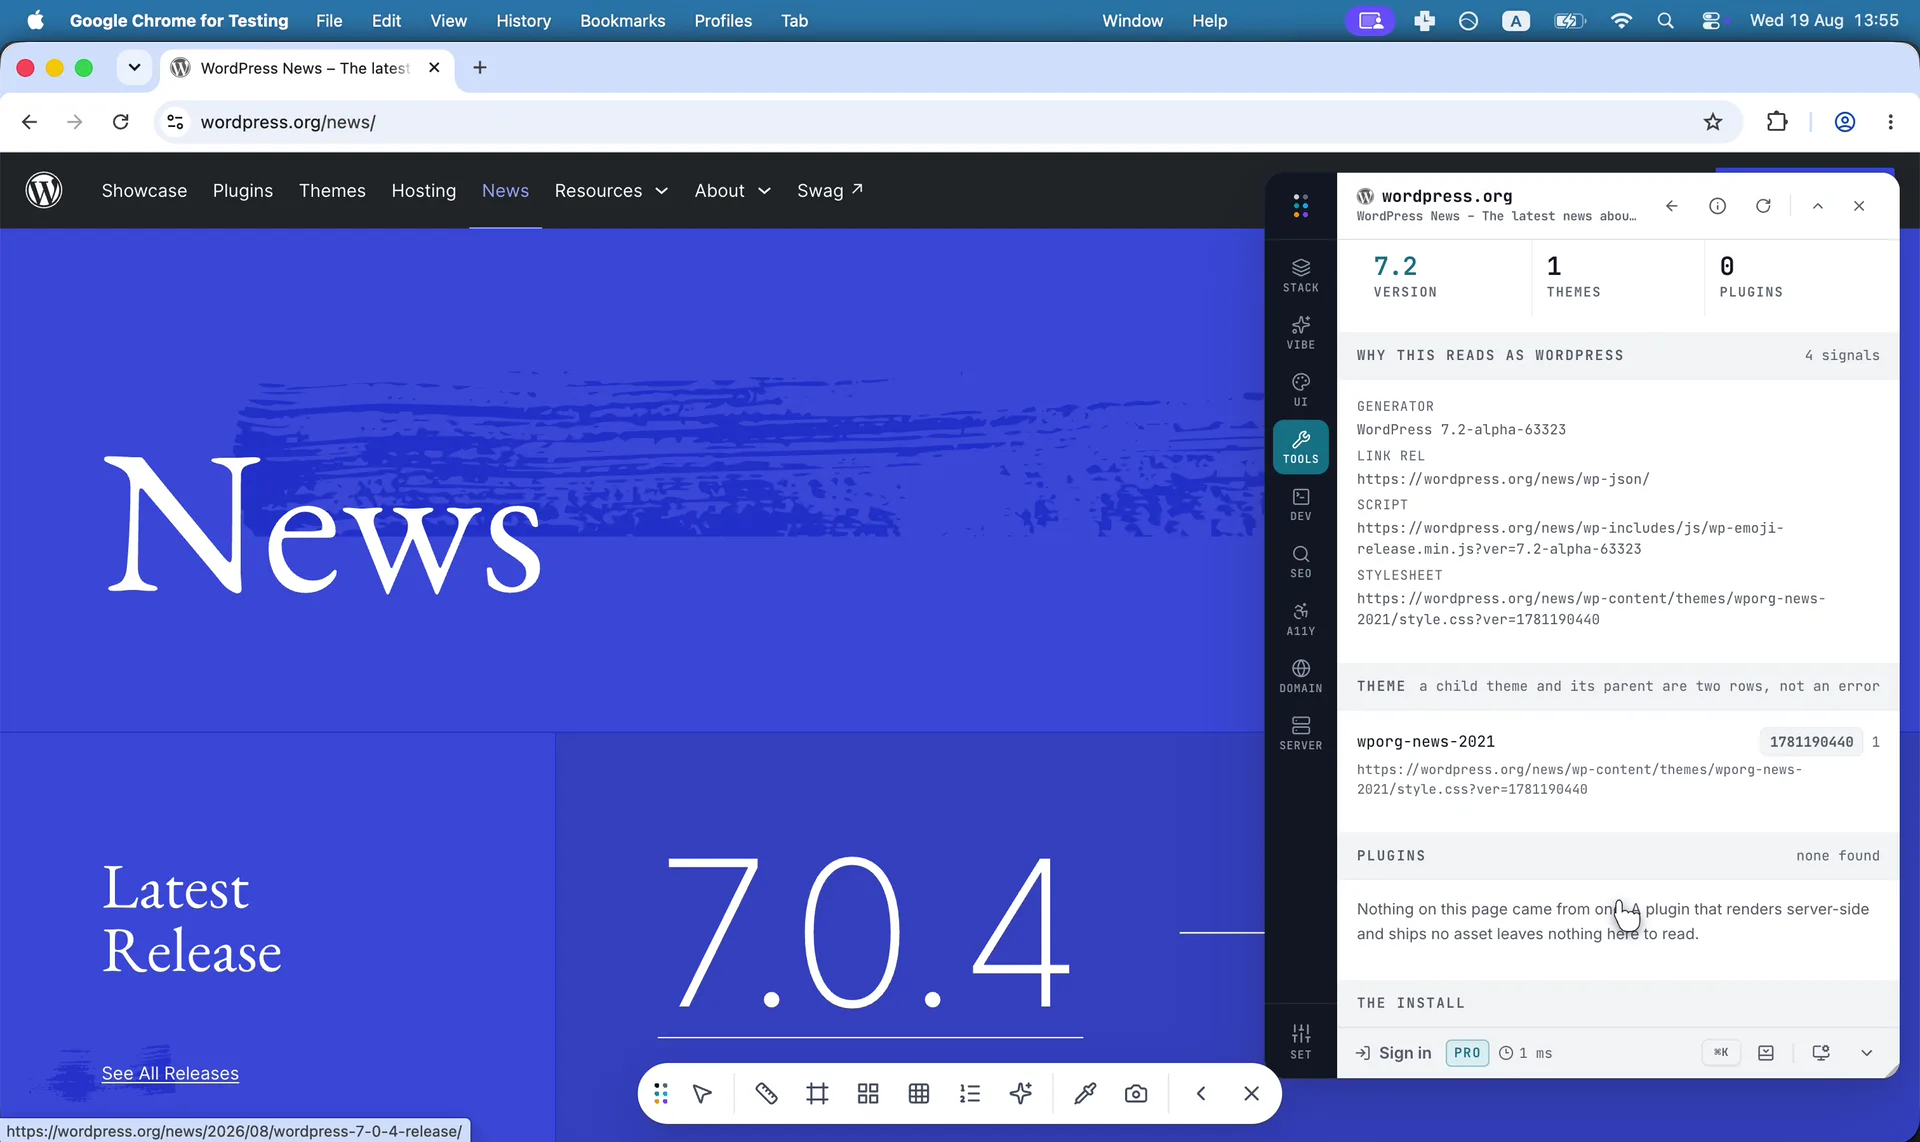Reload the page in Chrome
This screenshot has height=1142, width=1920.
coord(121,122)
